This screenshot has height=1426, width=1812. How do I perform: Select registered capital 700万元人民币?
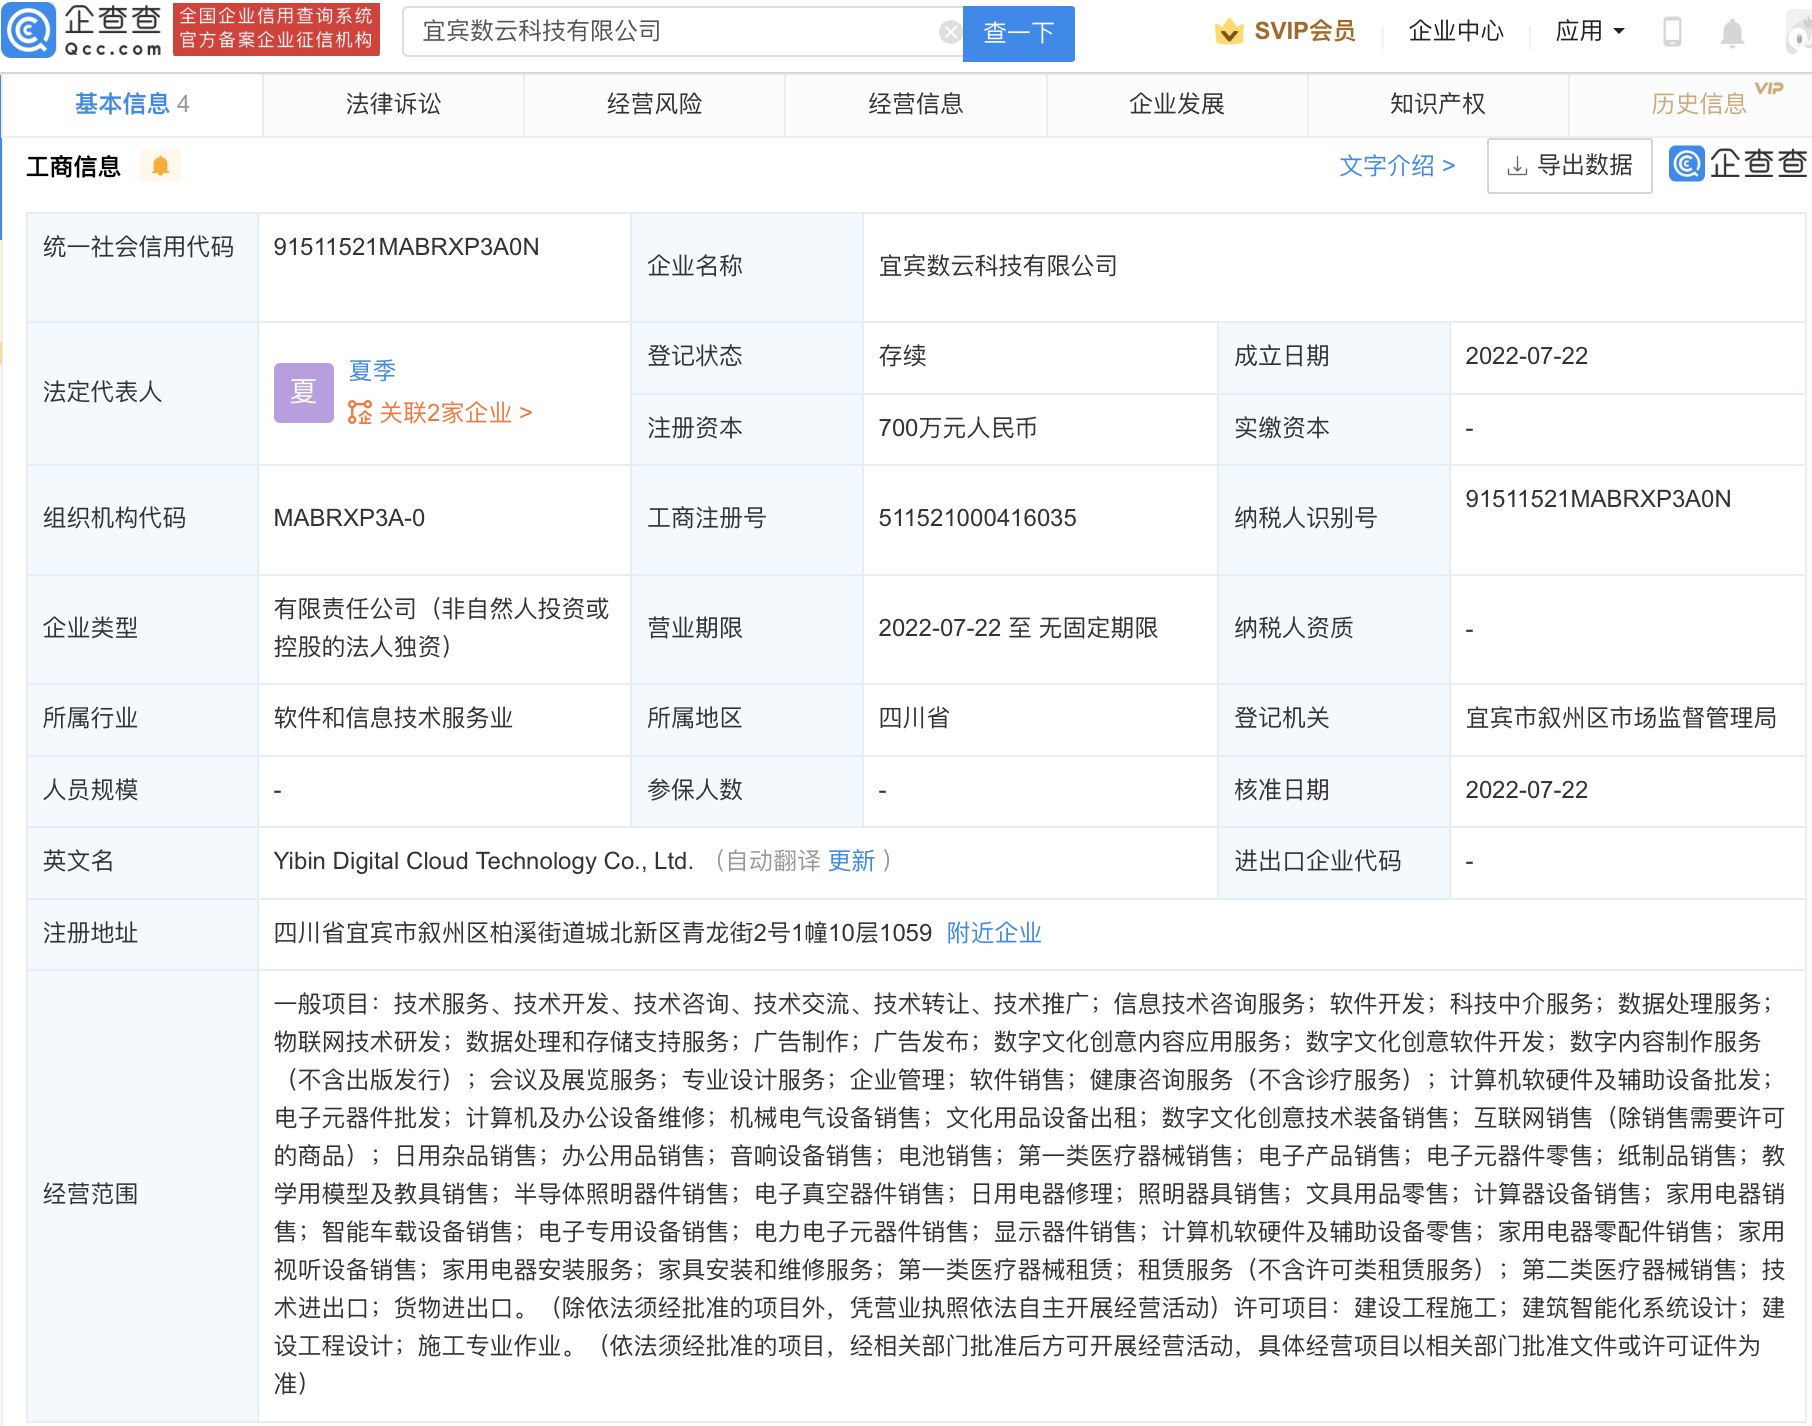(958, 428)
